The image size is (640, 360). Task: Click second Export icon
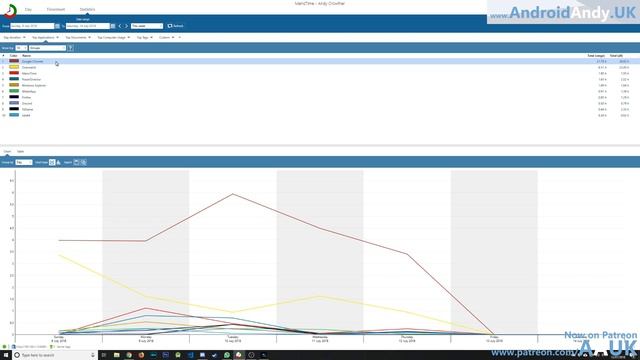click(83, 162)
